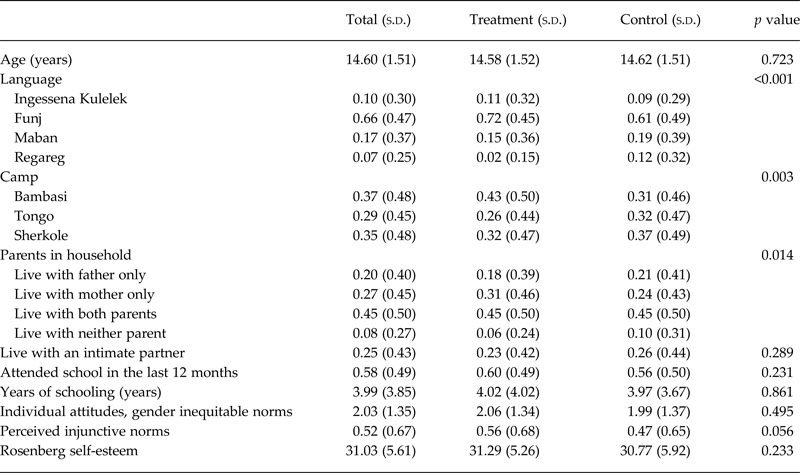Click the 'Language' category row label

coord(32,78)
